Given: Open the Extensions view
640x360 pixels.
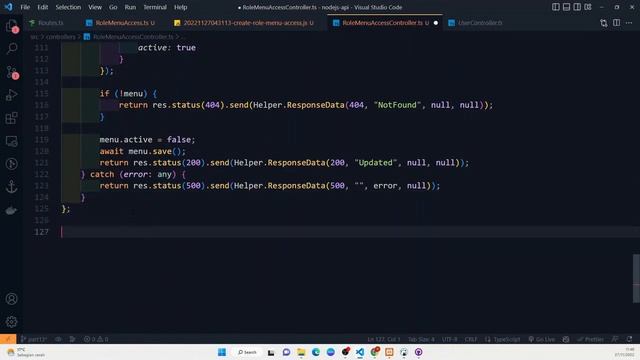Looking at the screenshot, I should click(x=11, y=118).
